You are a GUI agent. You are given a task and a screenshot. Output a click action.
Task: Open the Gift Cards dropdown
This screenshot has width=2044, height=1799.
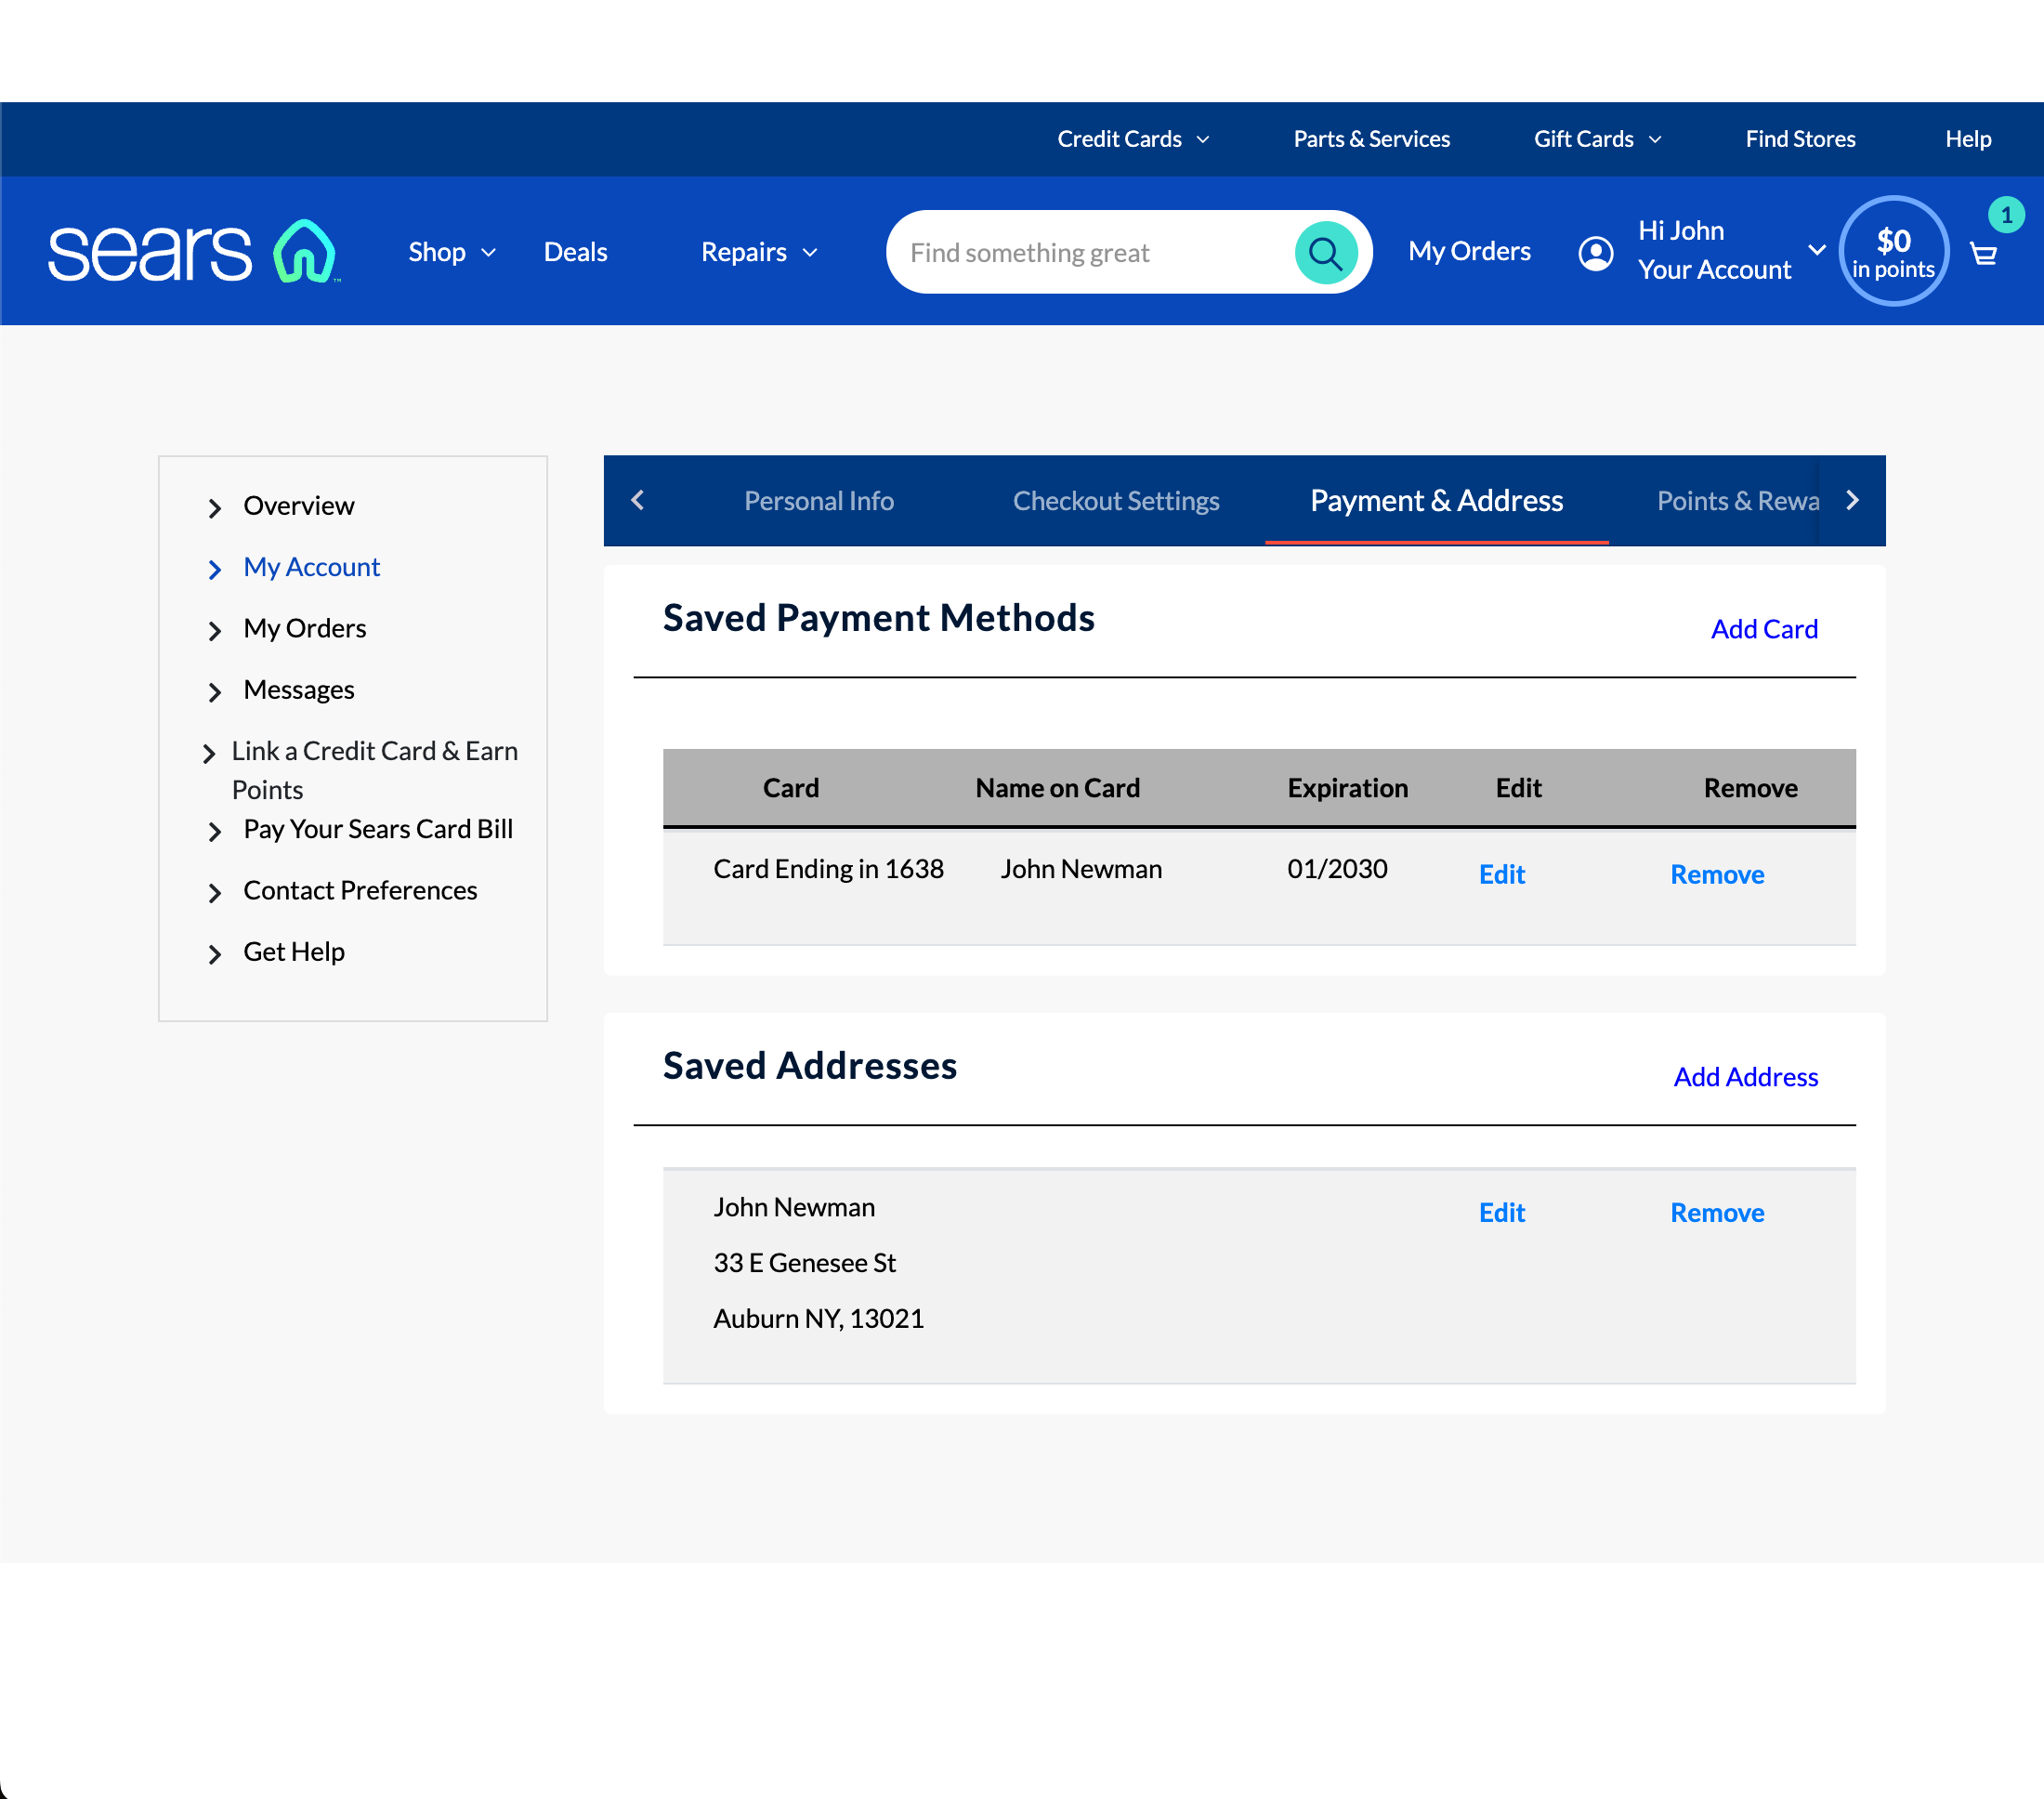coord(1596,139)
